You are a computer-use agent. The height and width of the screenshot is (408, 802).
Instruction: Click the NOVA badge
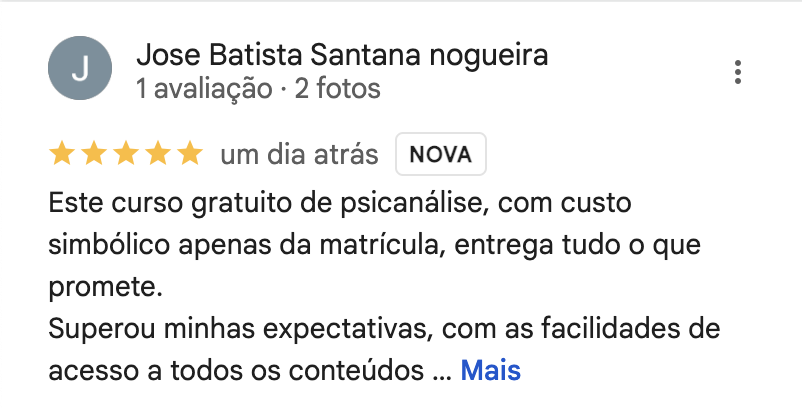(x=441, y=154)
